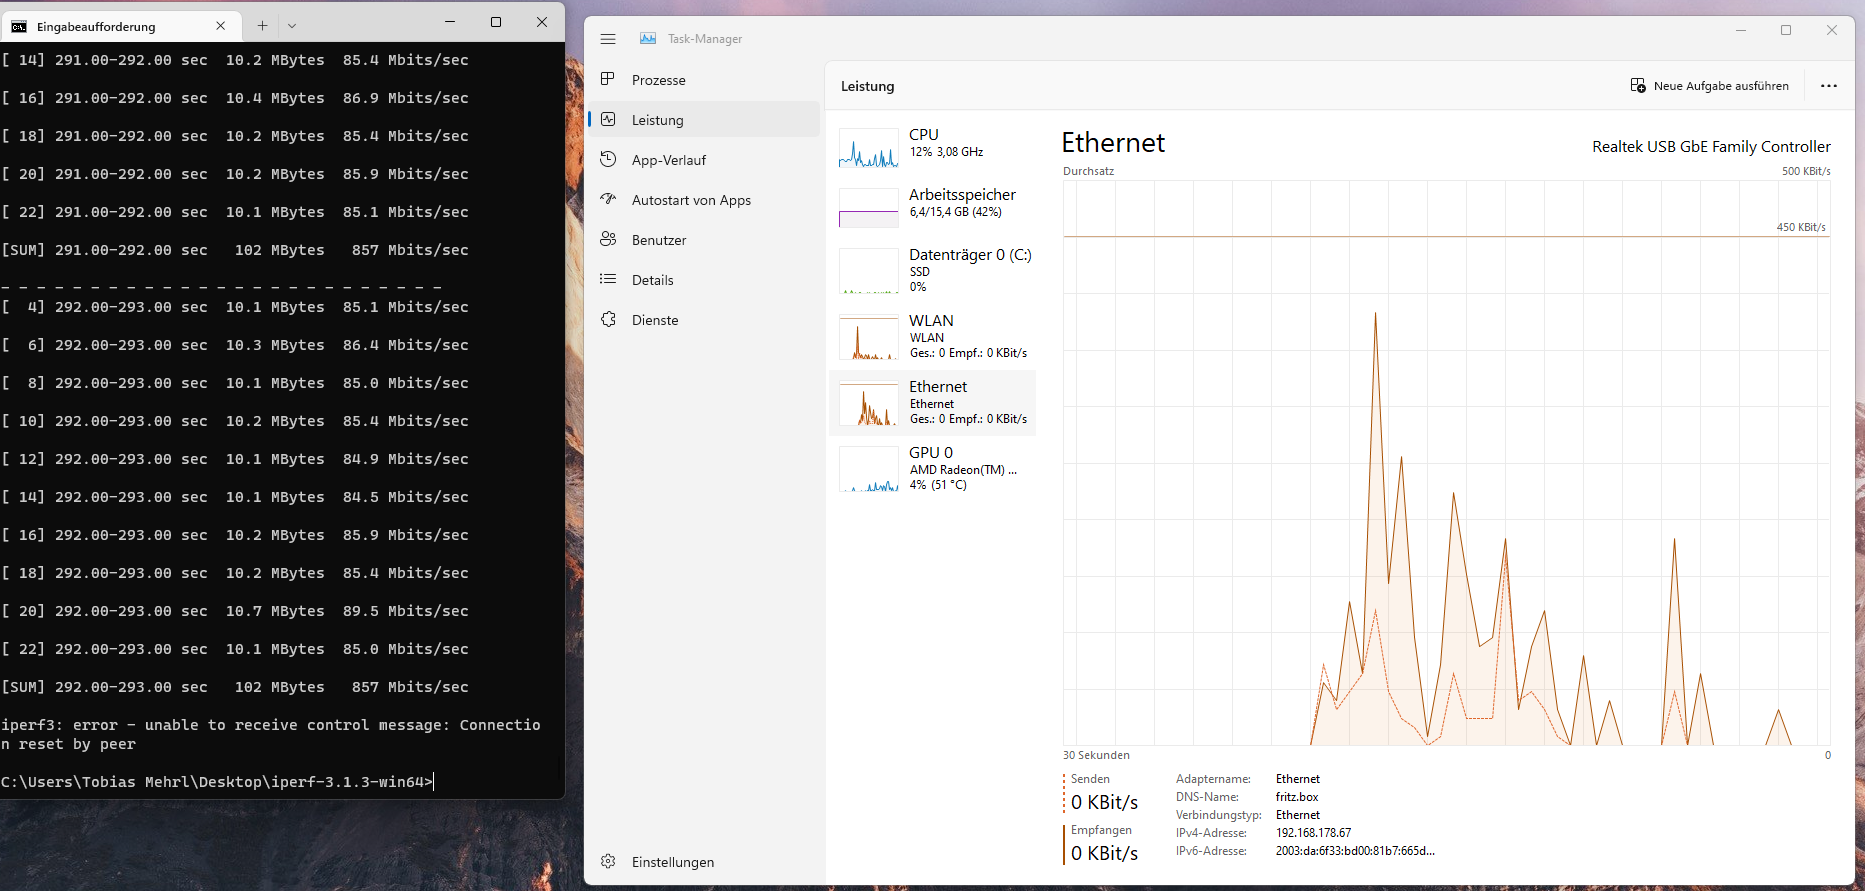Open the three-dot more options menu
This screenshot has height=891, width=1865.
click(x=1829, y=86)
